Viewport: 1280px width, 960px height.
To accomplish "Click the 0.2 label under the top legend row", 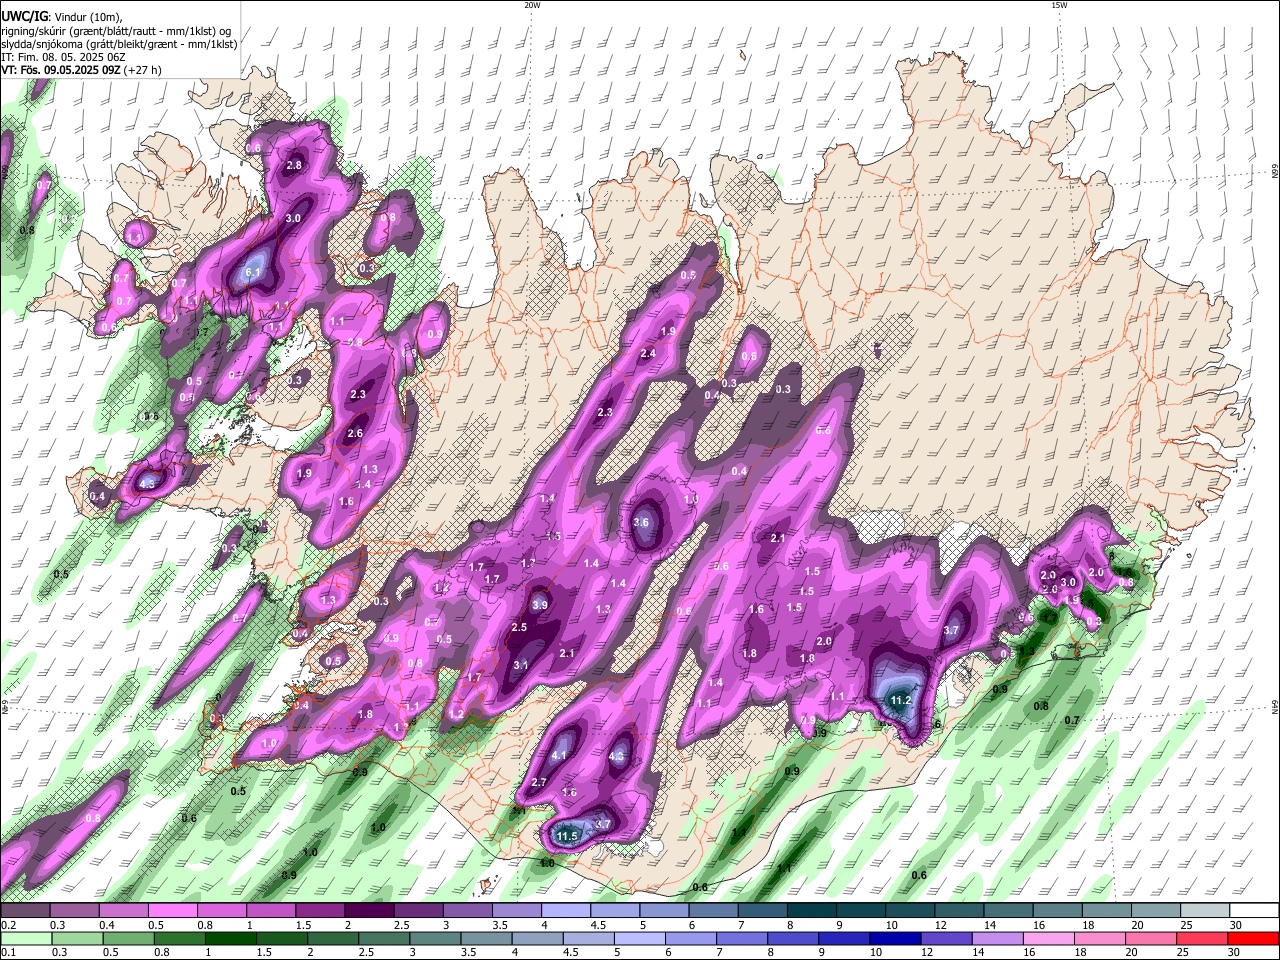I will [8, 925].
